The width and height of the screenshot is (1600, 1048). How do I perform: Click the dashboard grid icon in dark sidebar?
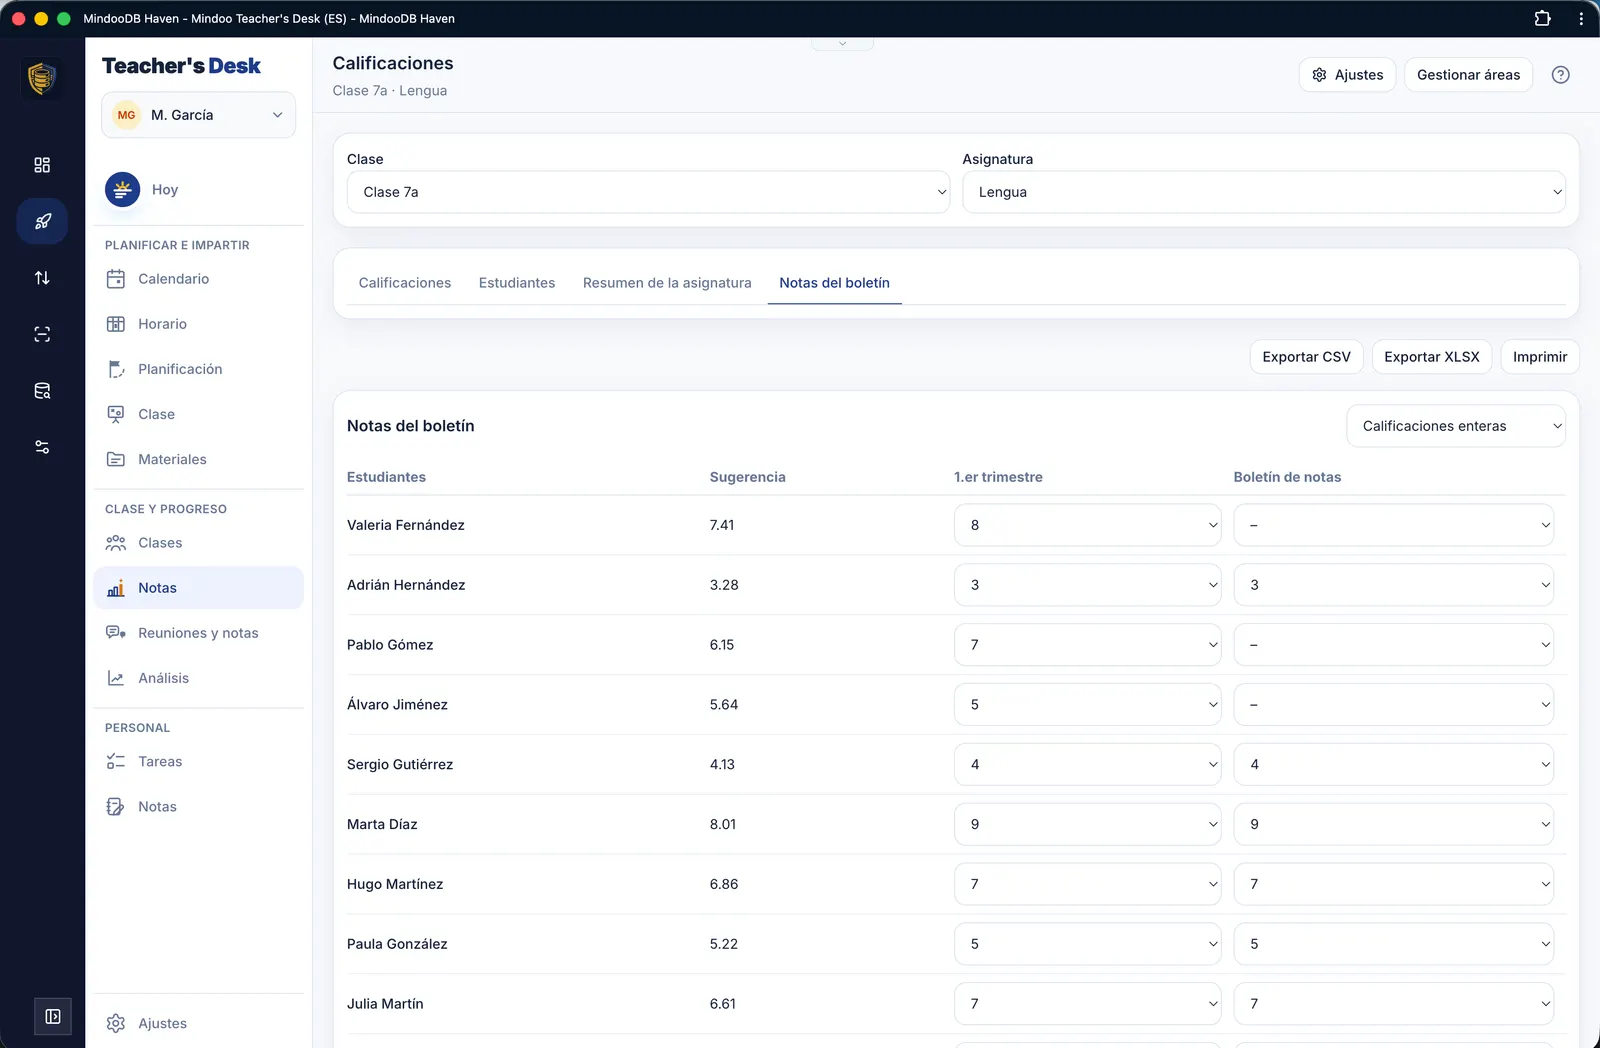[x=42, y=165]
